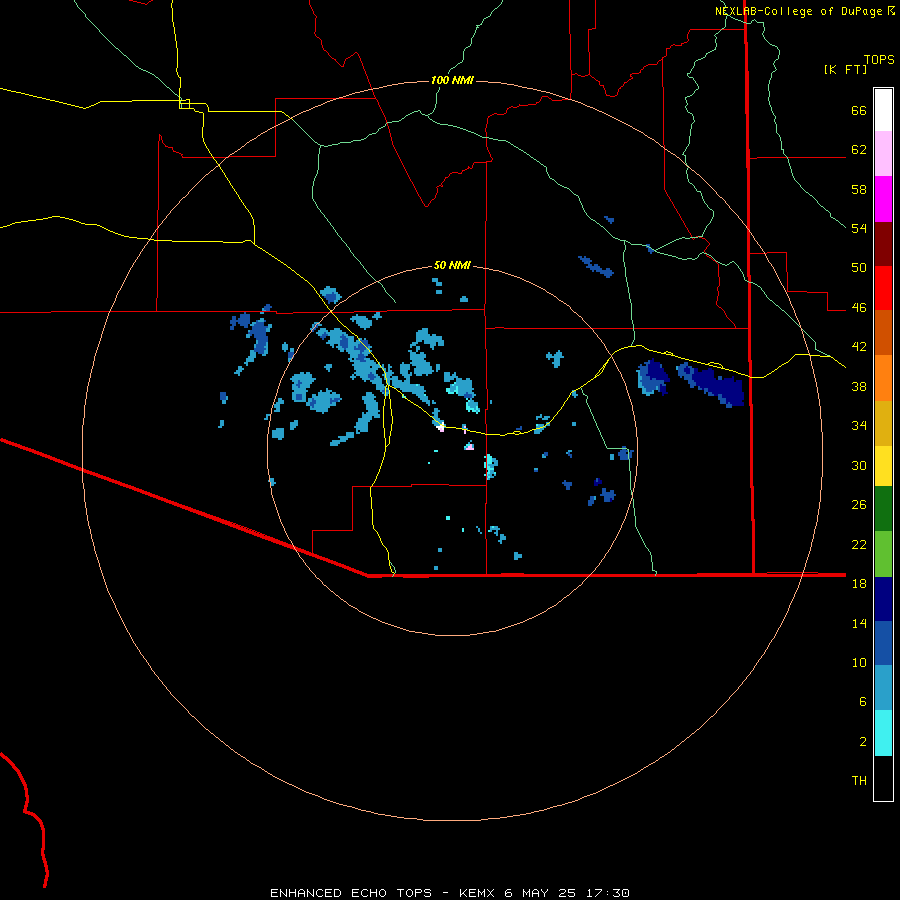
Task: Click the 17:30 timestamp in caption
Action: coord(608,893)
